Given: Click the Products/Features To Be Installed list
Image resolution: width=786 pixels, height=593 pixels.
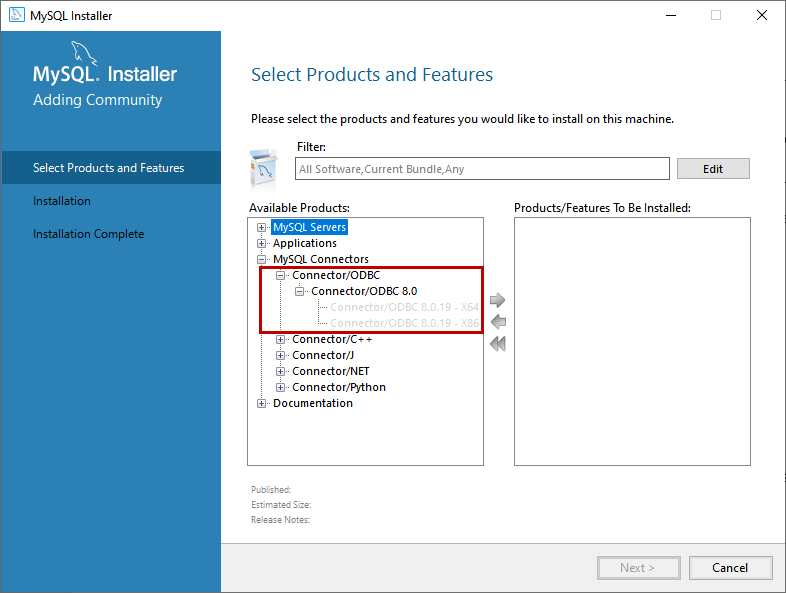Looking at the screenshot, I should [632, 341].
